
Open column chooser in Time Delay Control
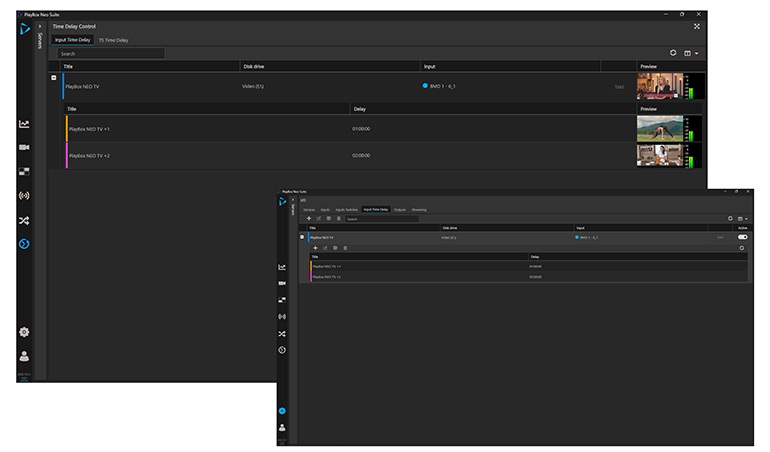tap(690, 53)
